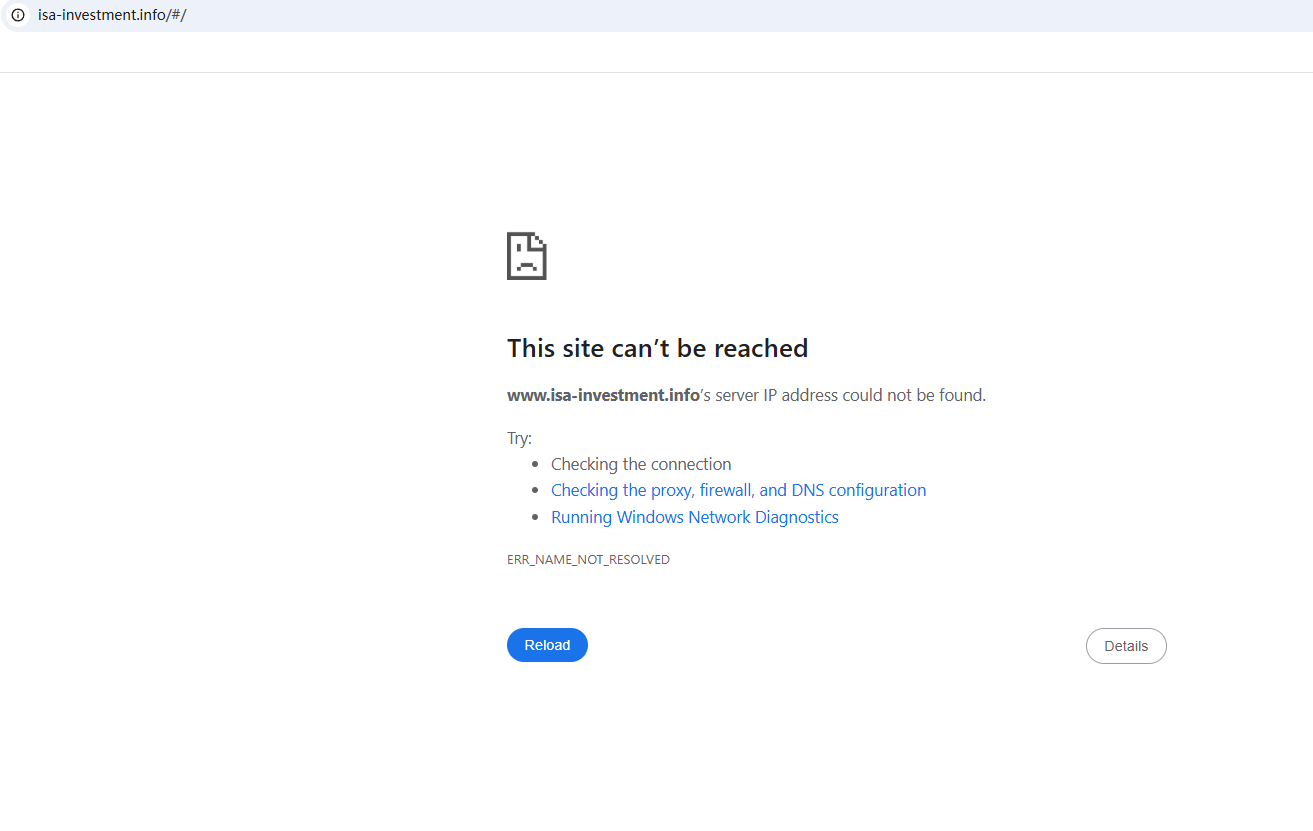Click the blank bar beneath the address bar

pos(656,52)
